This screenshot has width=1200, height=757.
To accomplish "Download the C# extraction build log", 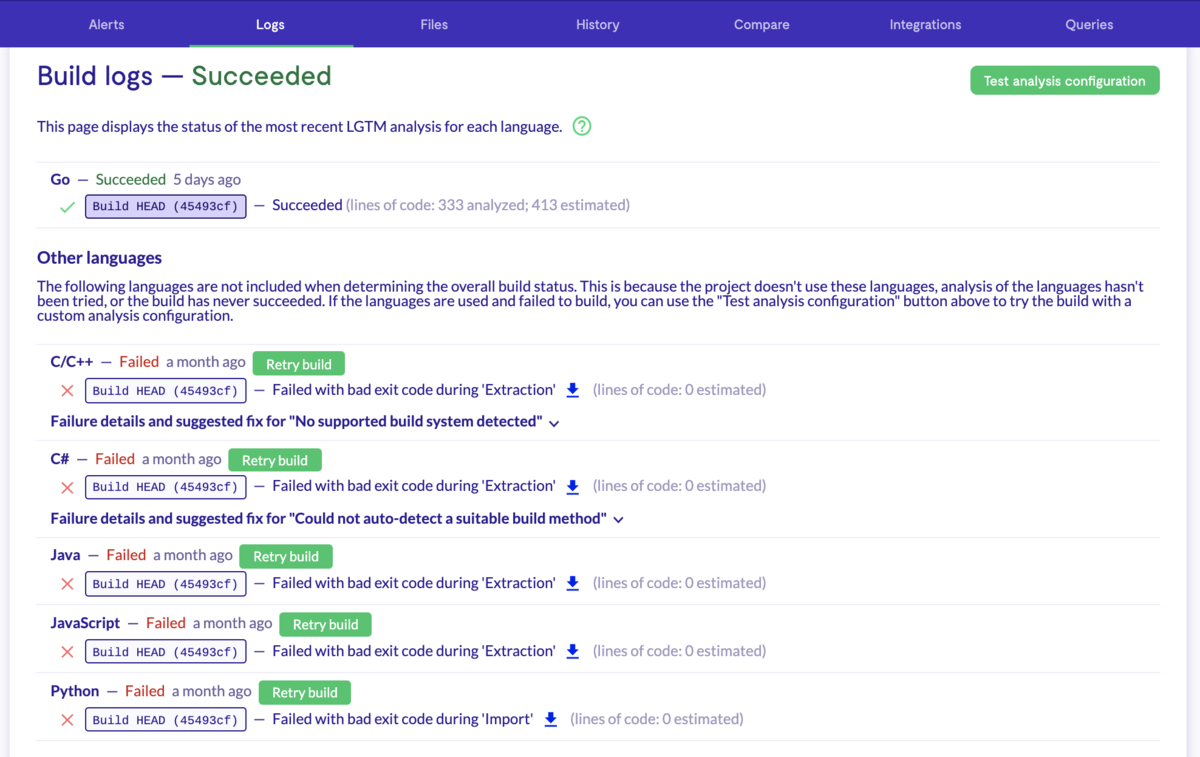I will tap(572, 487).
